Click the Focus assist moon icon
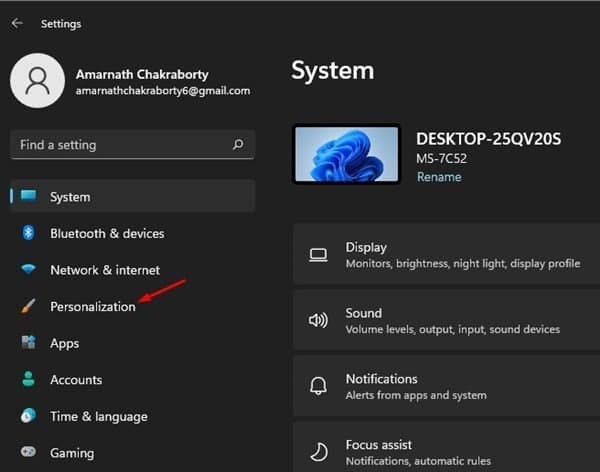Viewport: 600px width, 472px height. [319, 452]
